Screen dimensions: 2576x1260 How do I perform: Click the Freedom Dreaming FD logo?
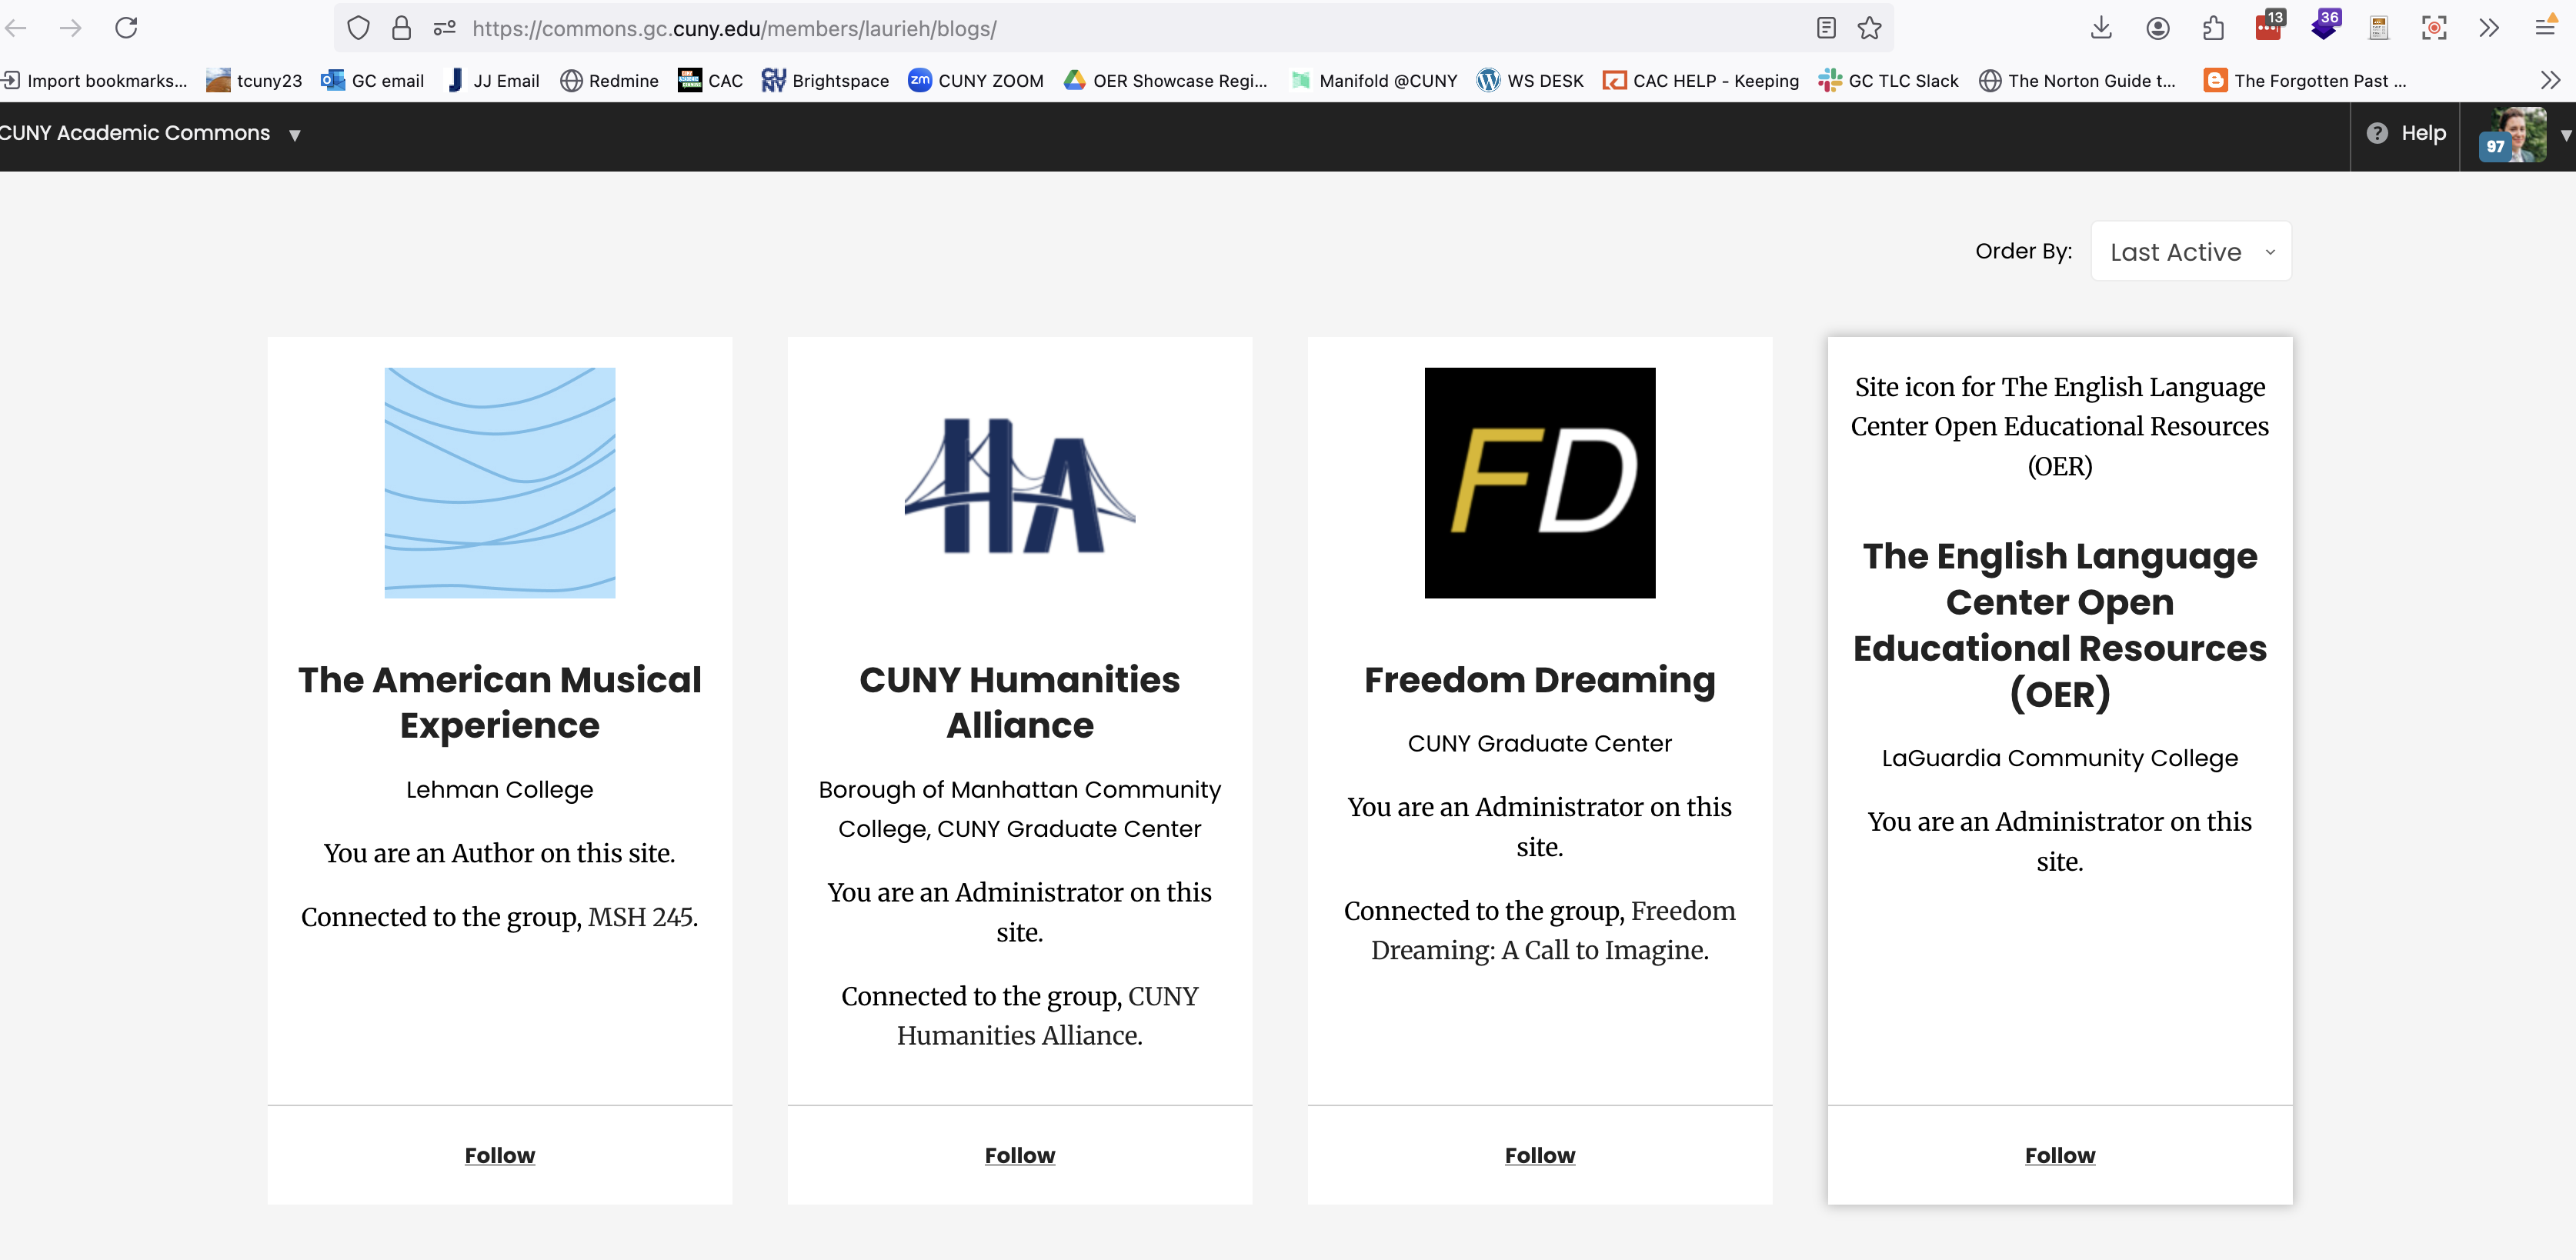tap(1540, 482)
